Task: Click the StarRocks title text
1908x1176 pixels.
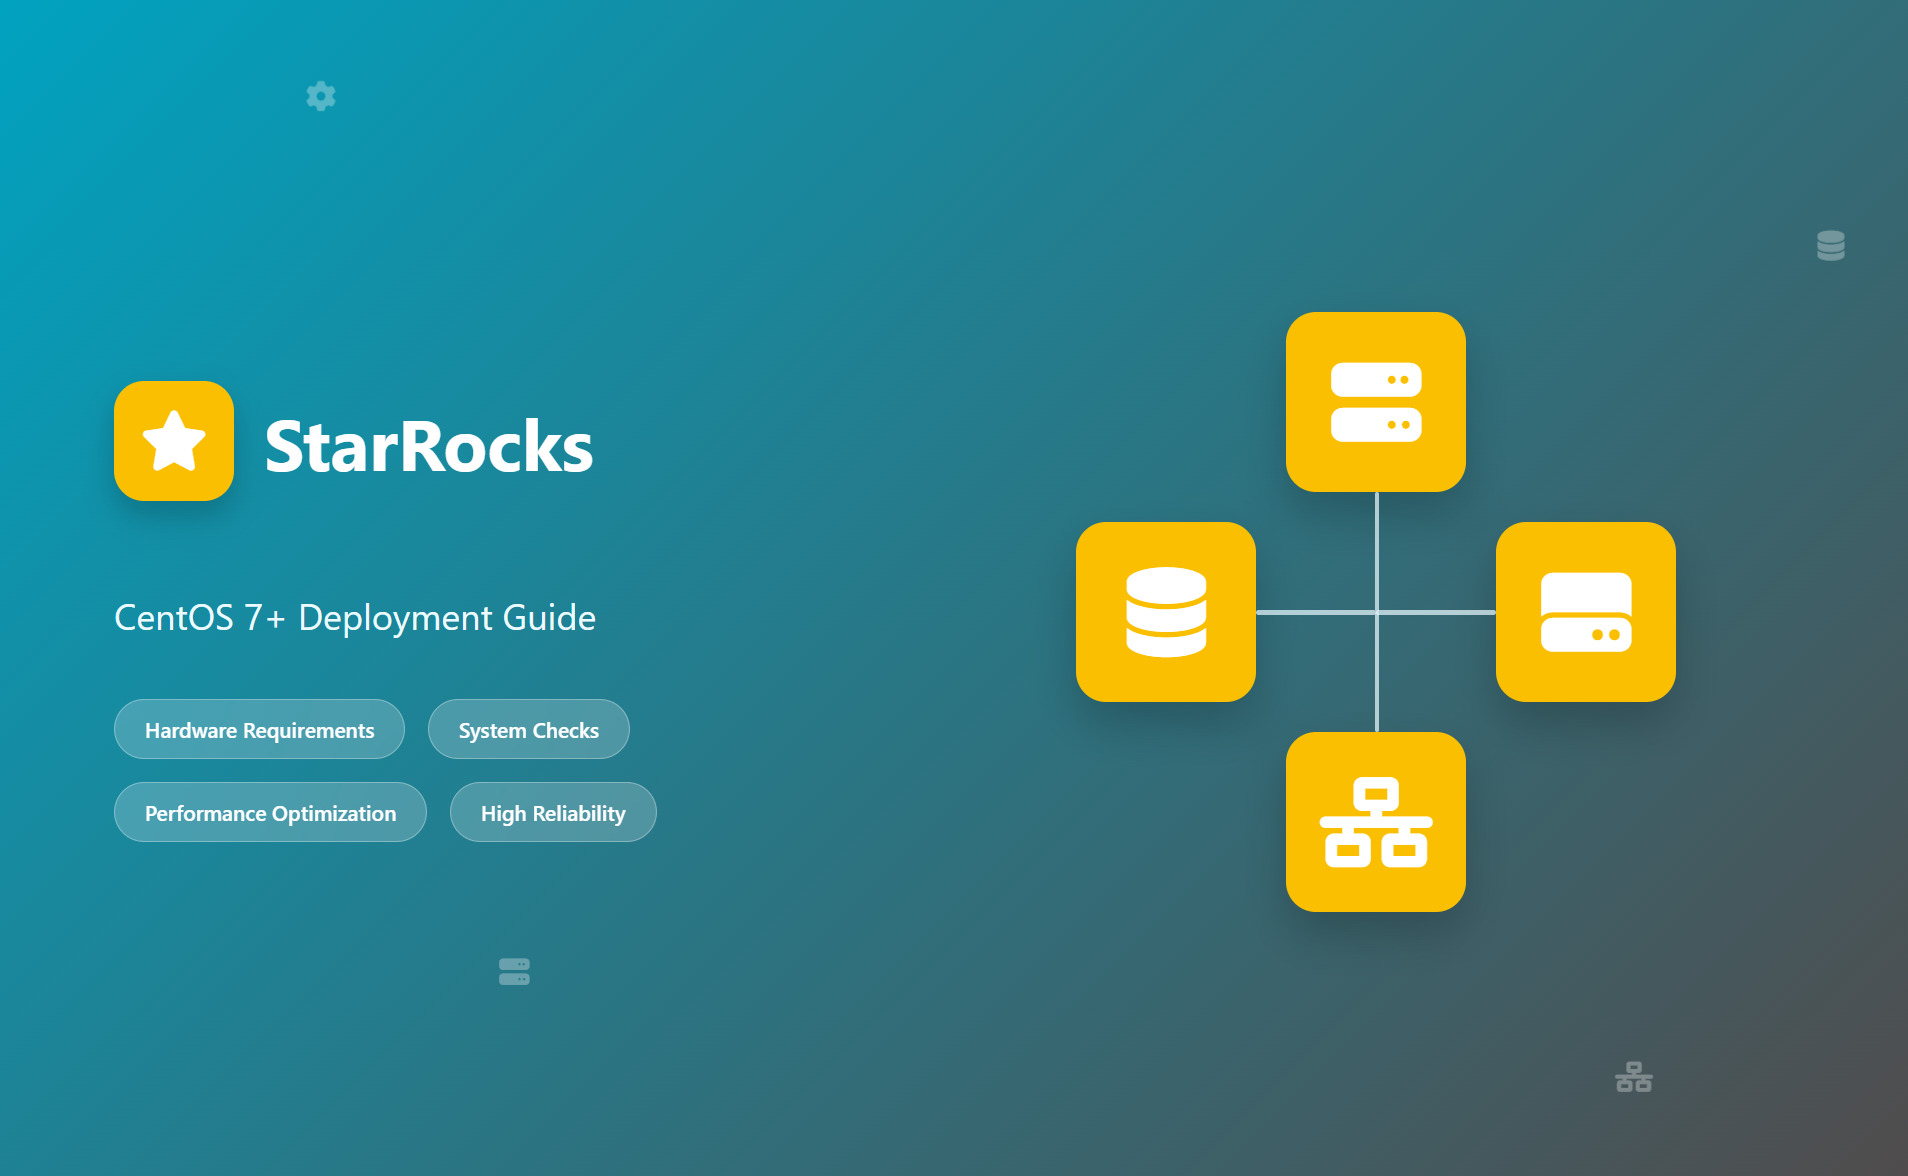Action: tap(428, 447)
